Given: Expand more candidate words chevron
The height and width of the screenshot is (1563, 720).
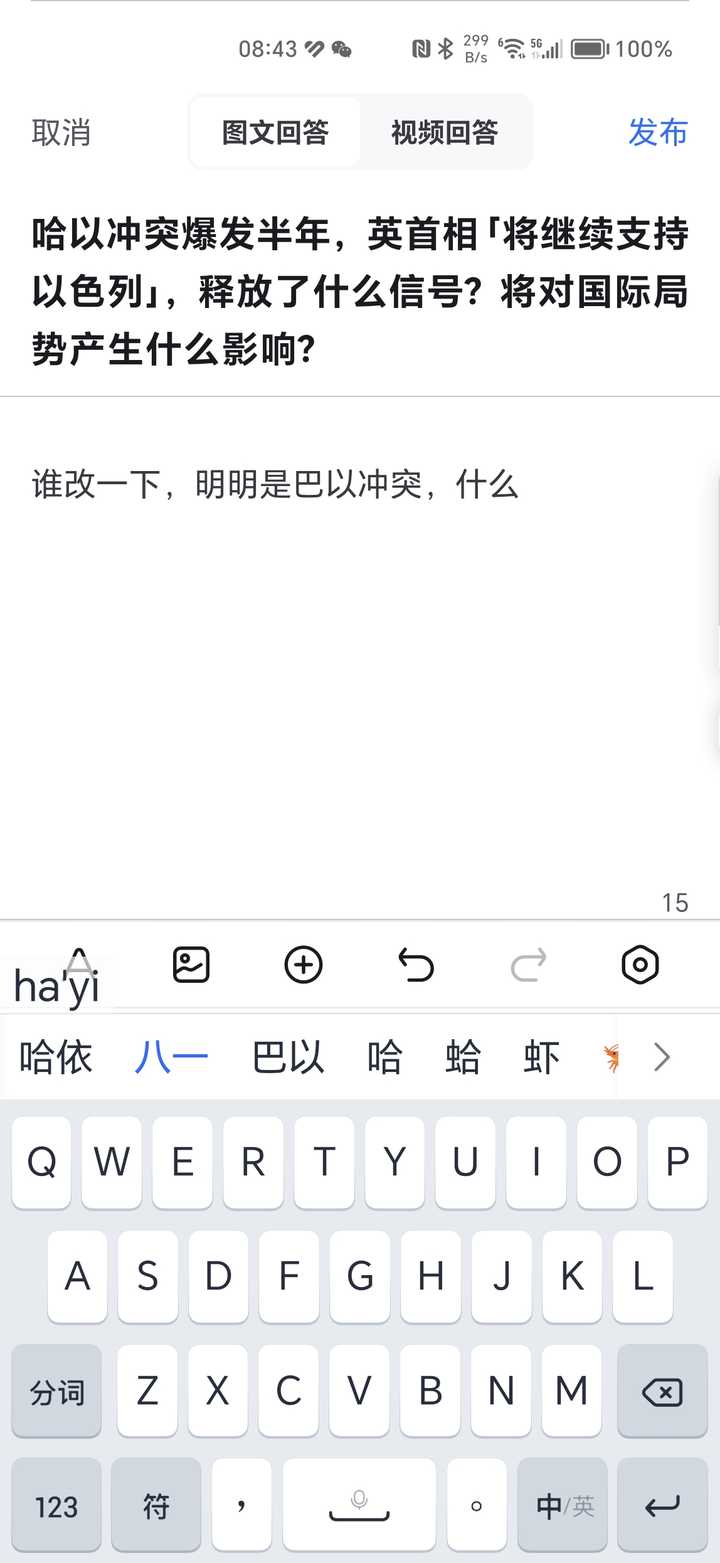Looking at the screenshot, I should click(662, 1057).
